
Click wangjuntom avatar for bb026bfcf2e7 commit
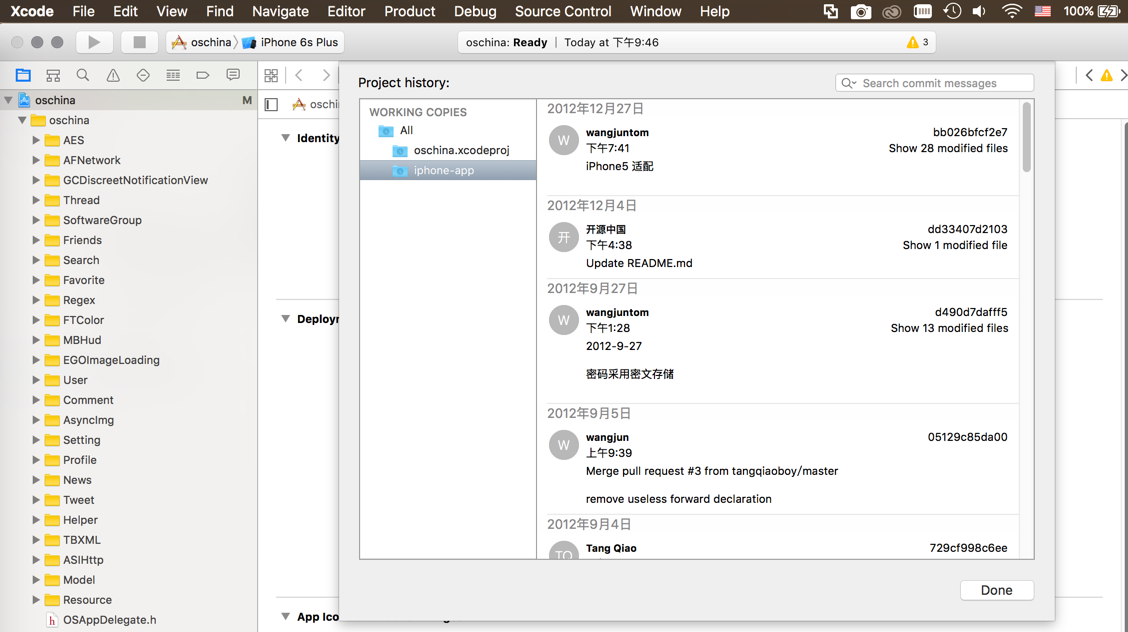click(563, 140)
